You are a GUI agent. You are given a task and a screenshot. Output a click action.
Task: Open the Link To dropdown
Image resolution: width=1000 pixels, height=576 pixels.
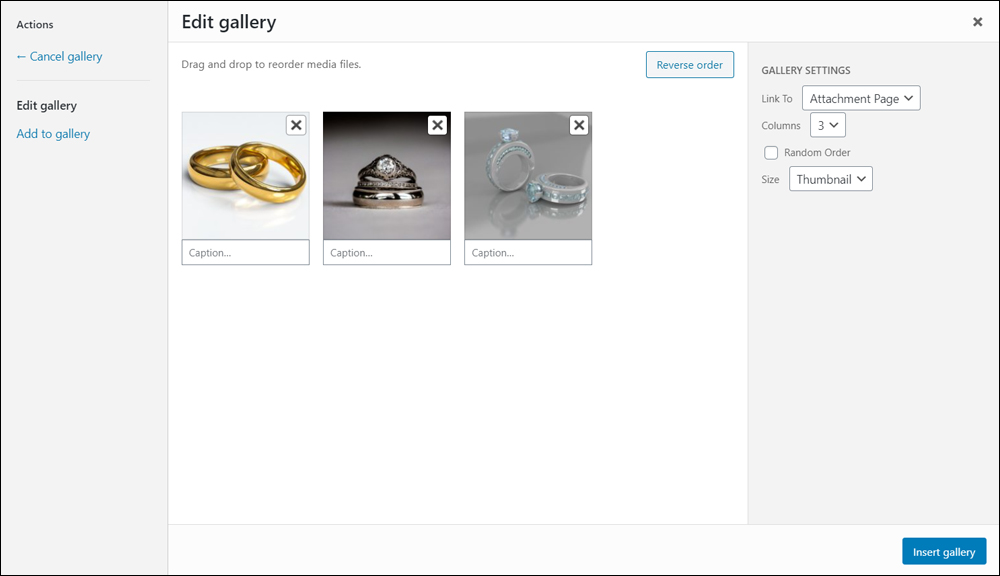[x=861, y=98]
